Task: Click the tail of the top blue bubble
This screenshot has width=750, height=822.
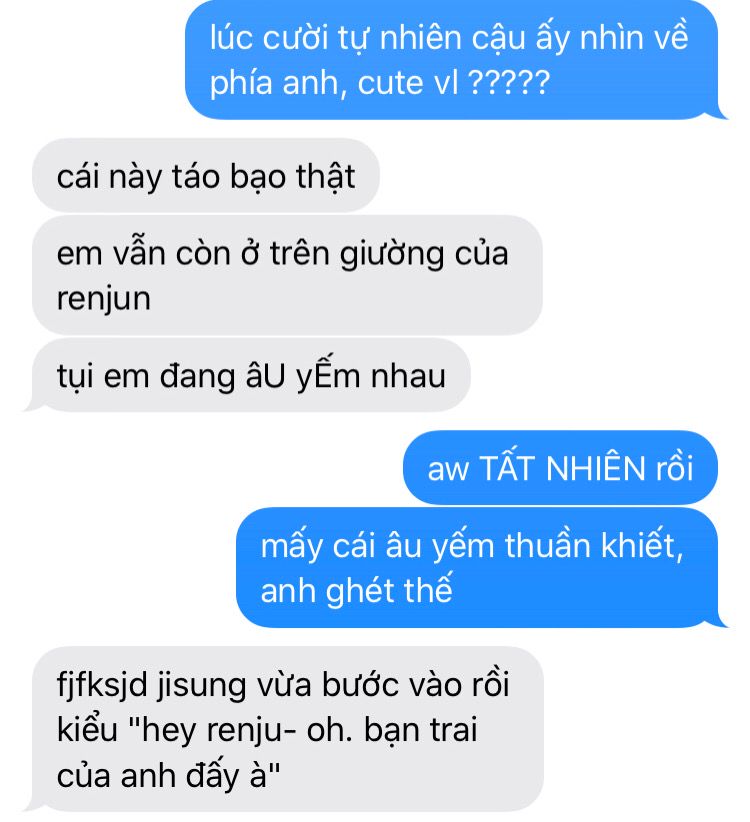Action: [x=719, y=113]
